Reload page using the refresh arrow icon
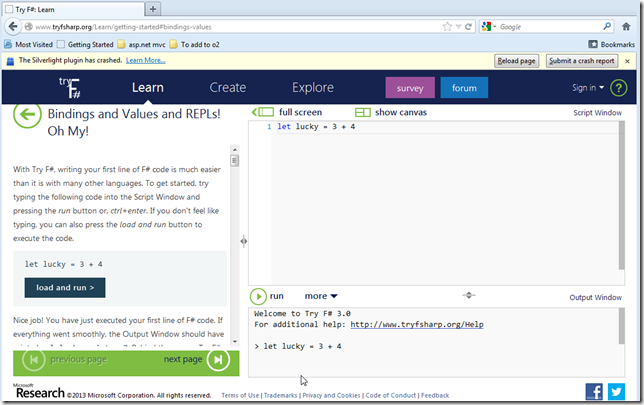644x405 pixels. pos(468,27)
